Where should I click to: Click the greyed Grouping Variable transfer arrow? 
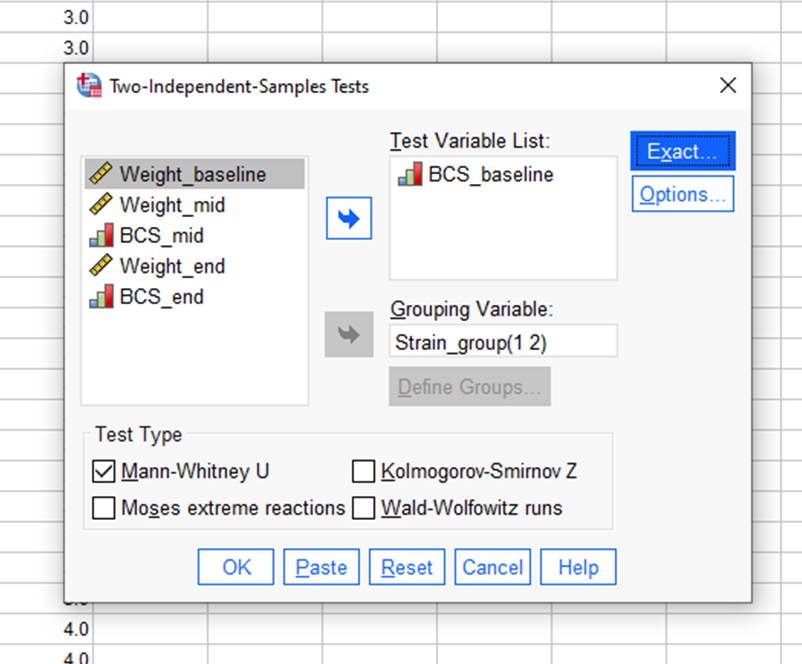tap(347, 334)
